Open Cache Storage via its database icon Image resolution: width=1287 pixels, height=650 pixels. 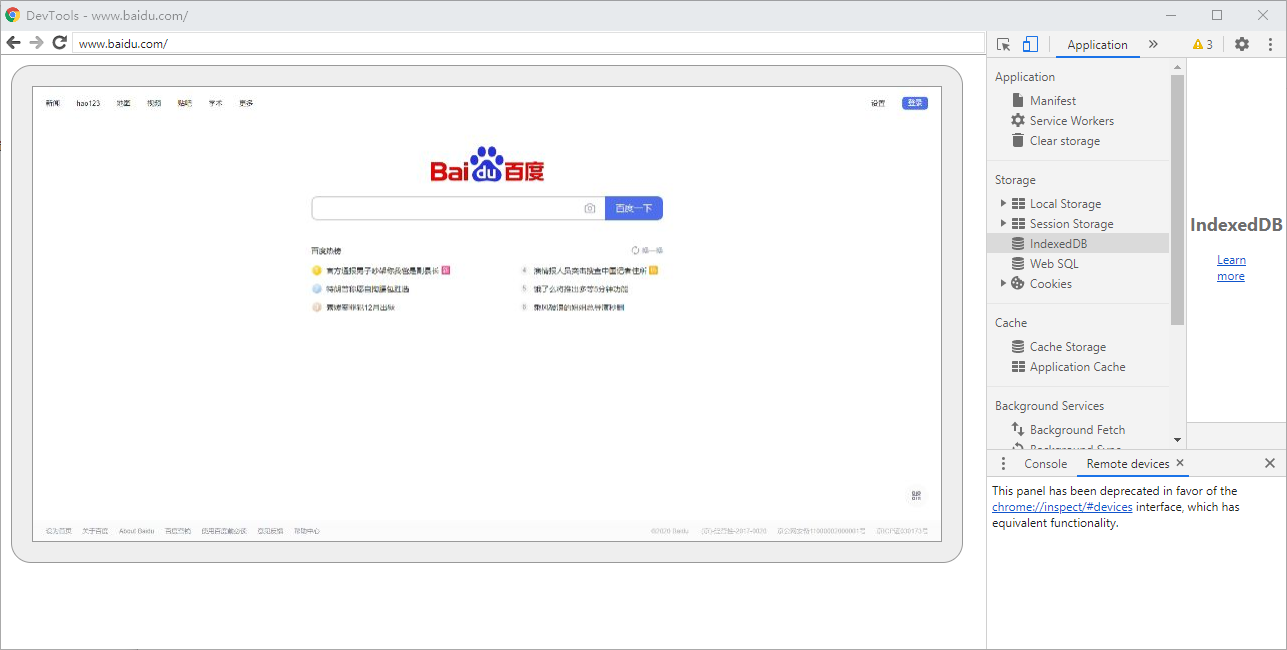(1018, 346)
